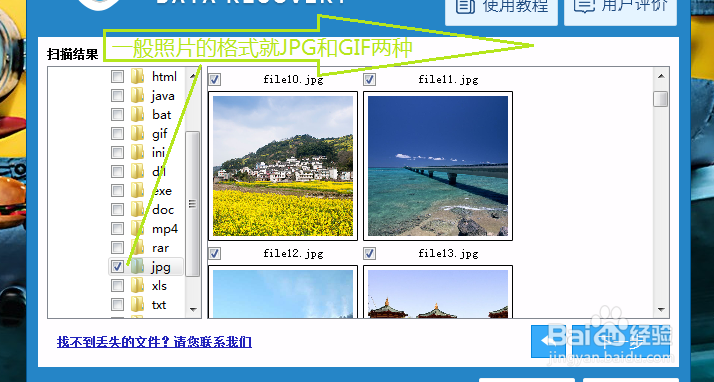Image resolution: width=714 pixels, height=382 pixels.
Task: Select the jpg tree label
Action: coord(161,267)
